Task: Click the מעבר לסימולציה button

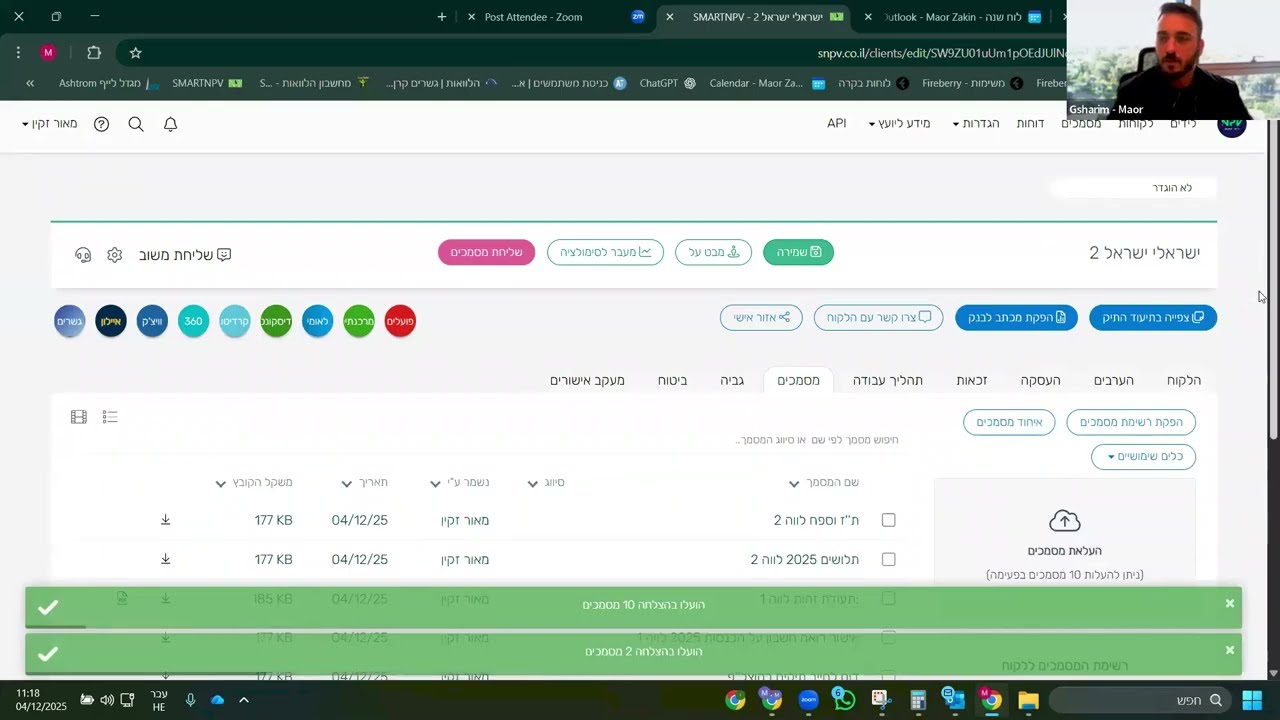Action: pyautogui.click(x=605, y=253)
